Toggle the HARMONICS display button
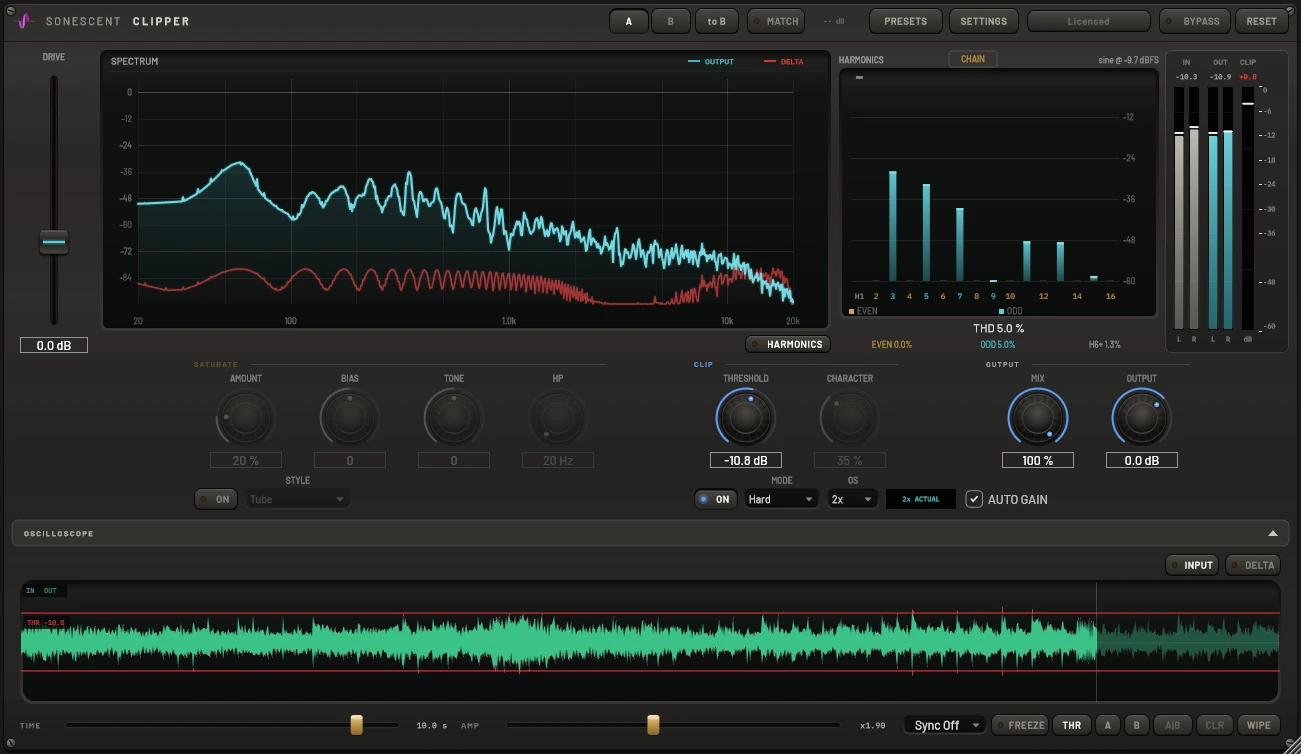The height and width of the screenshot is (754, 1301). pyautogui.click(x=788, y=344)
